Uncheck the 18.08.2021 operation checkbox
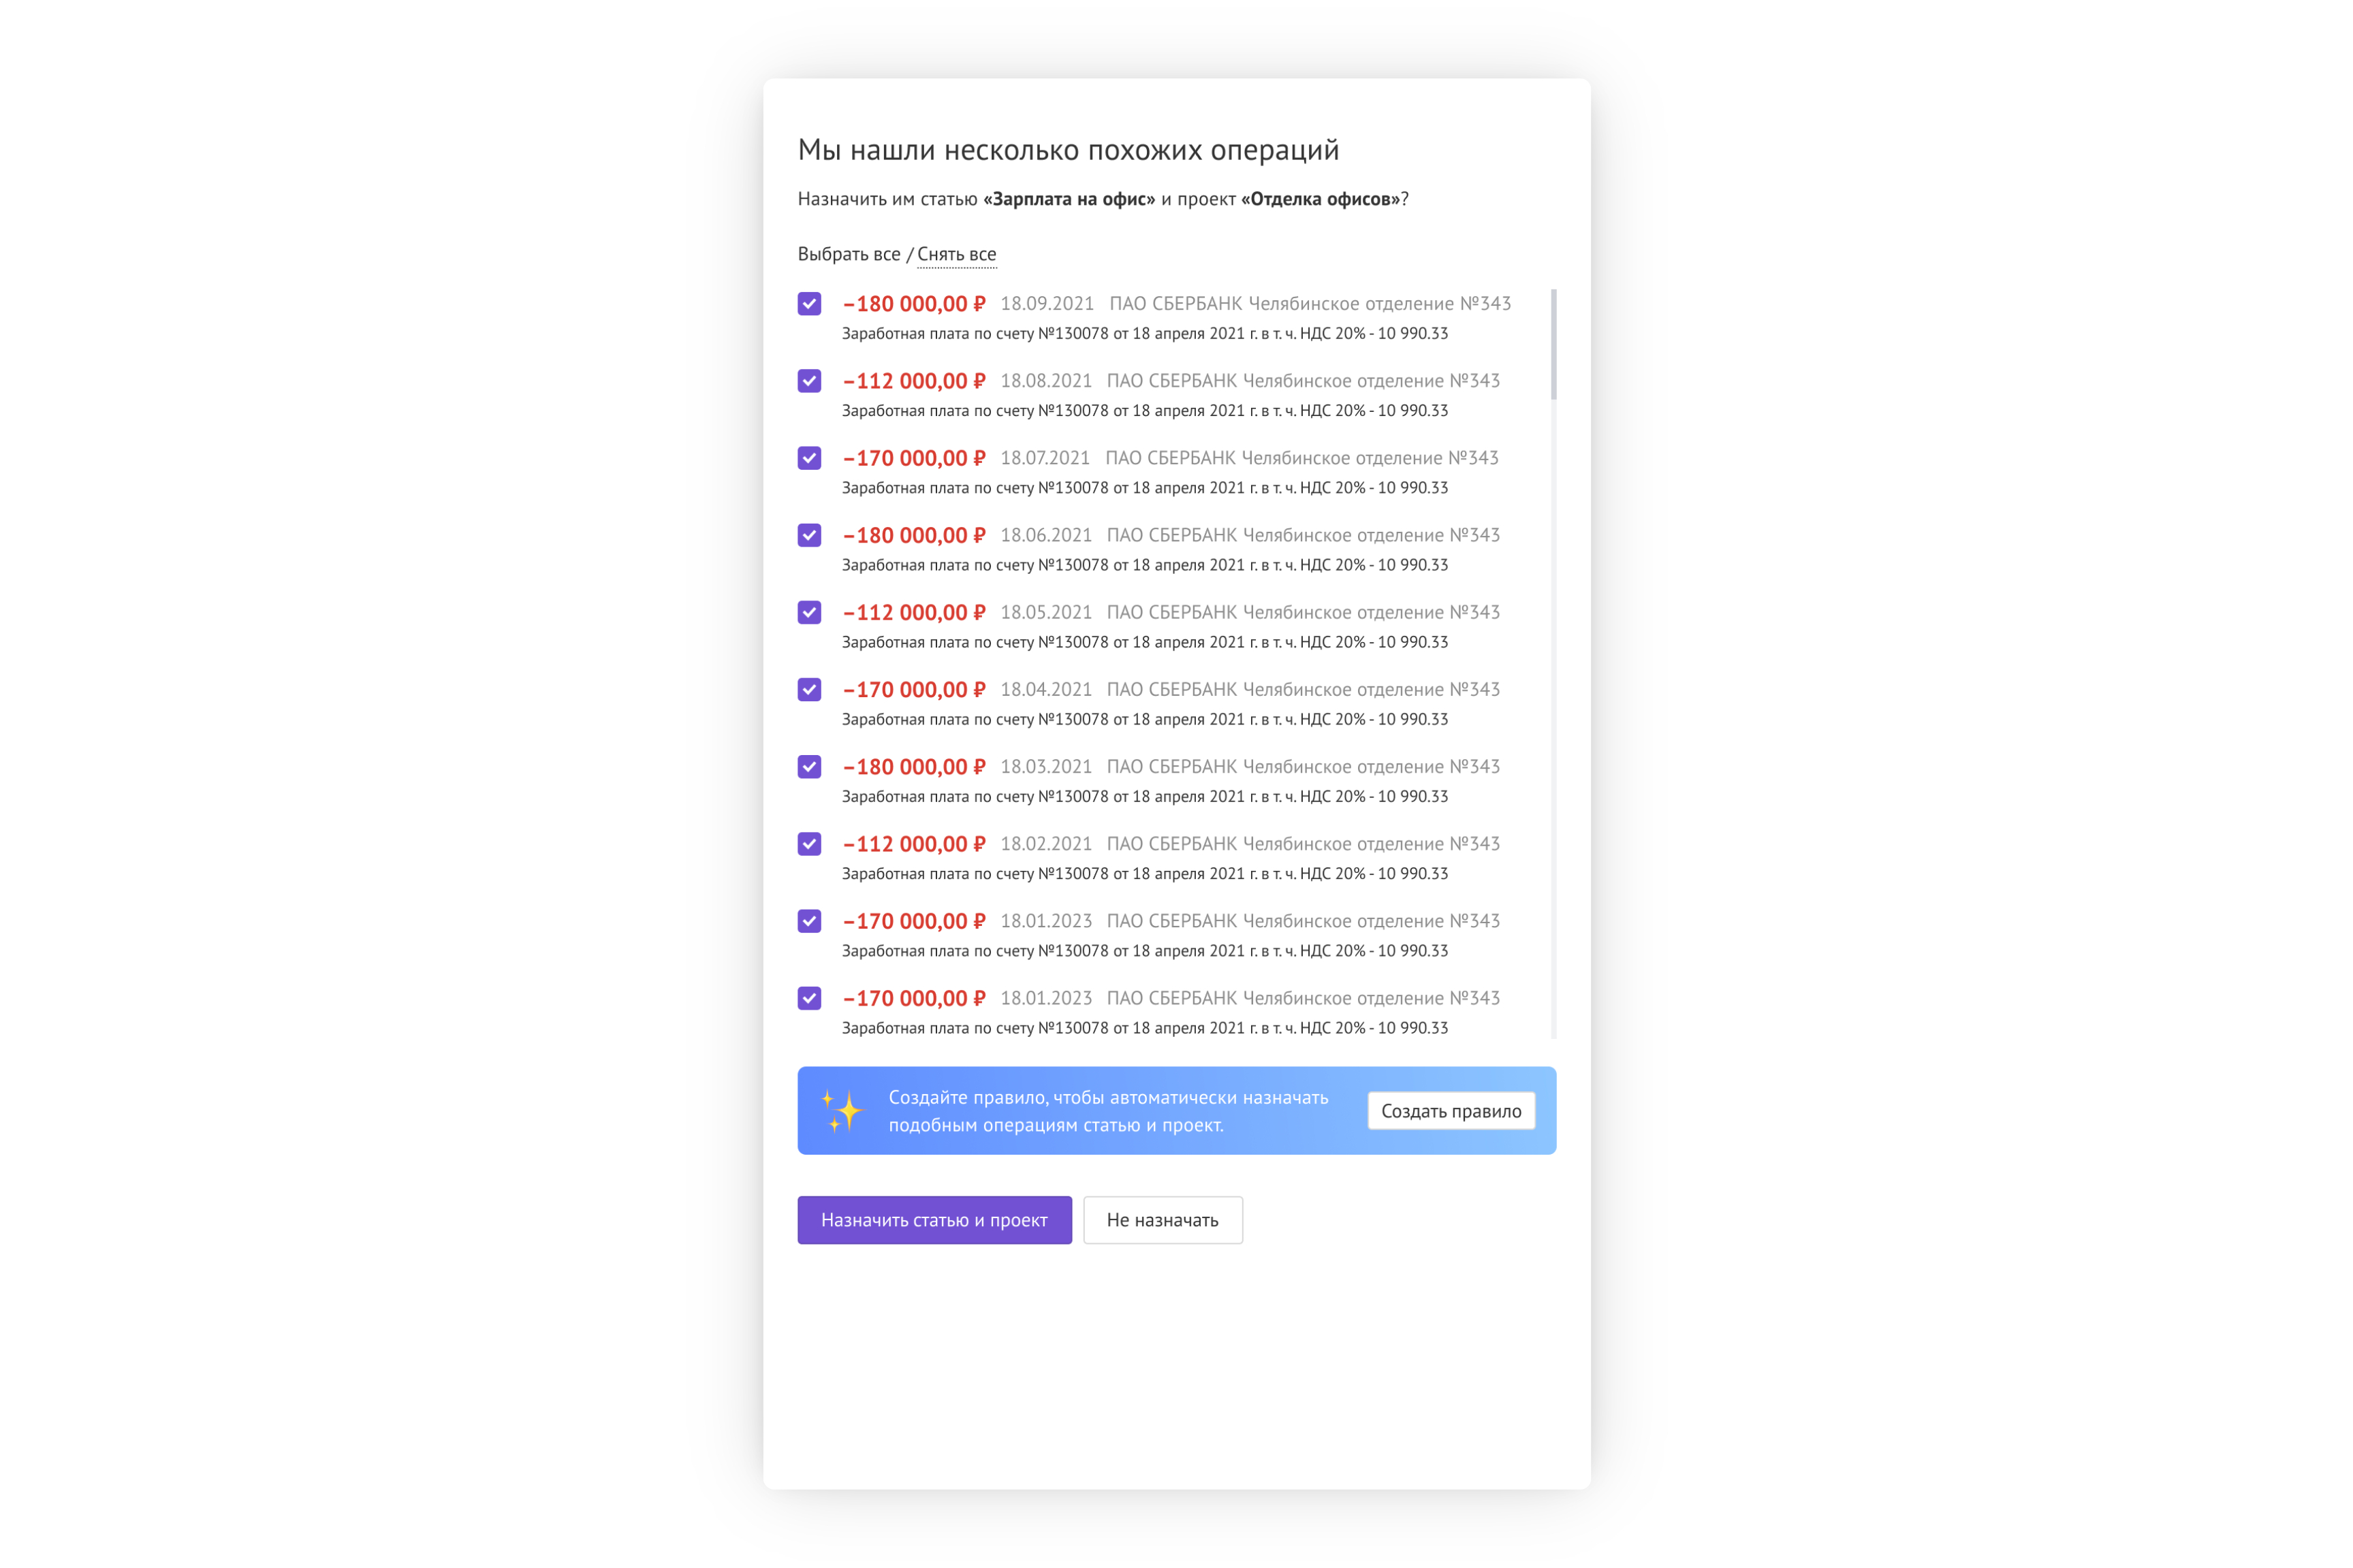 pos(809,381)
